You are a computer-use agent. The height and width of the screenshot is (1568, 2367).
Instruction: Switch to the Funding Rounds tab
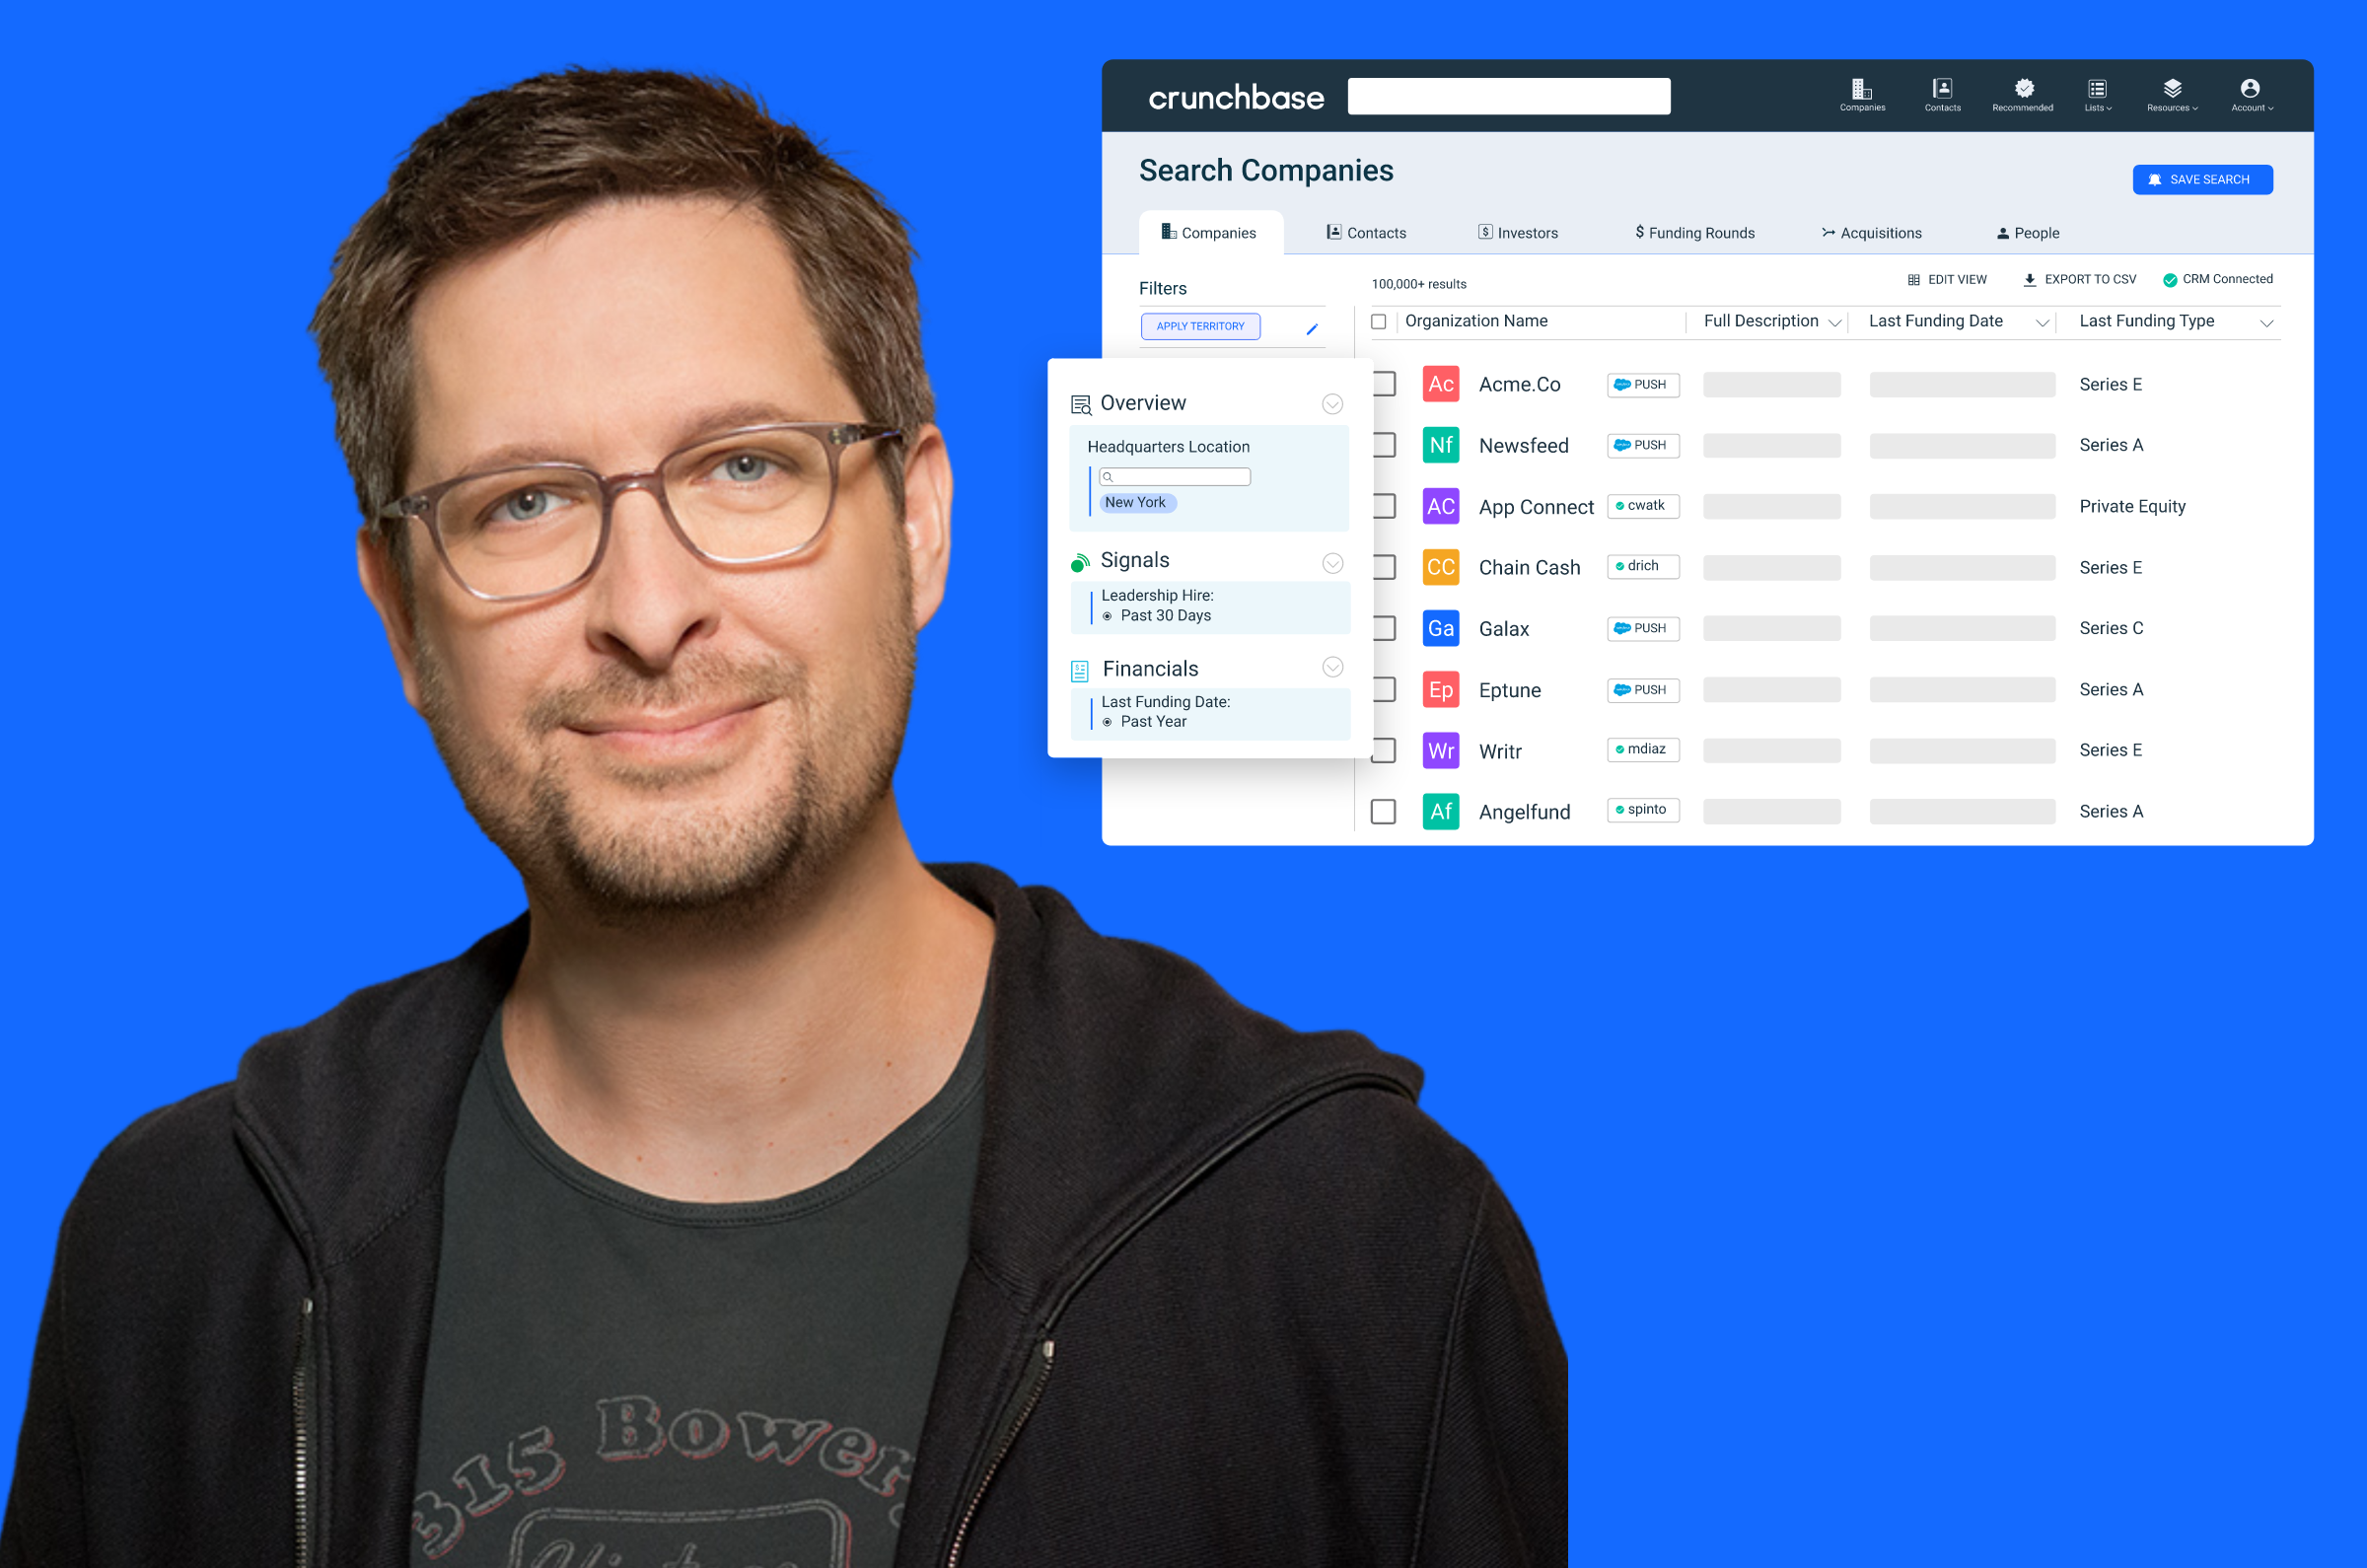click(1694, 233)
